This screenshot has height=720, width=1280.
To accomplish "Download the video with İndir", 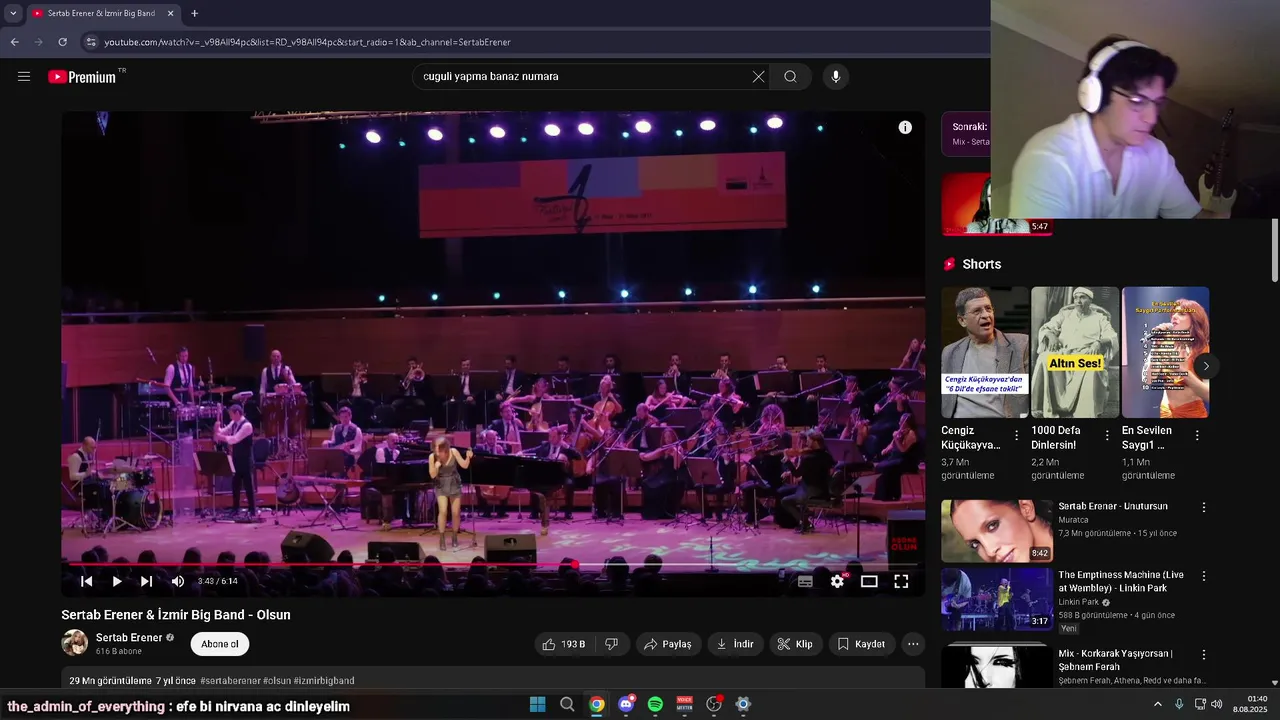I will [735, 644].
